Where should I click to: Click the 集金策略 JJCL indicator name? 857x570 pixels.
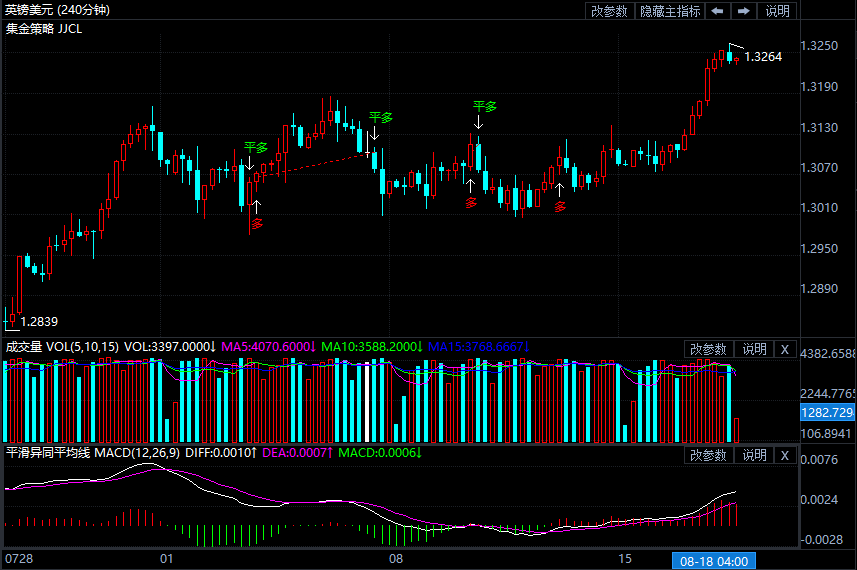pos(44,29)
